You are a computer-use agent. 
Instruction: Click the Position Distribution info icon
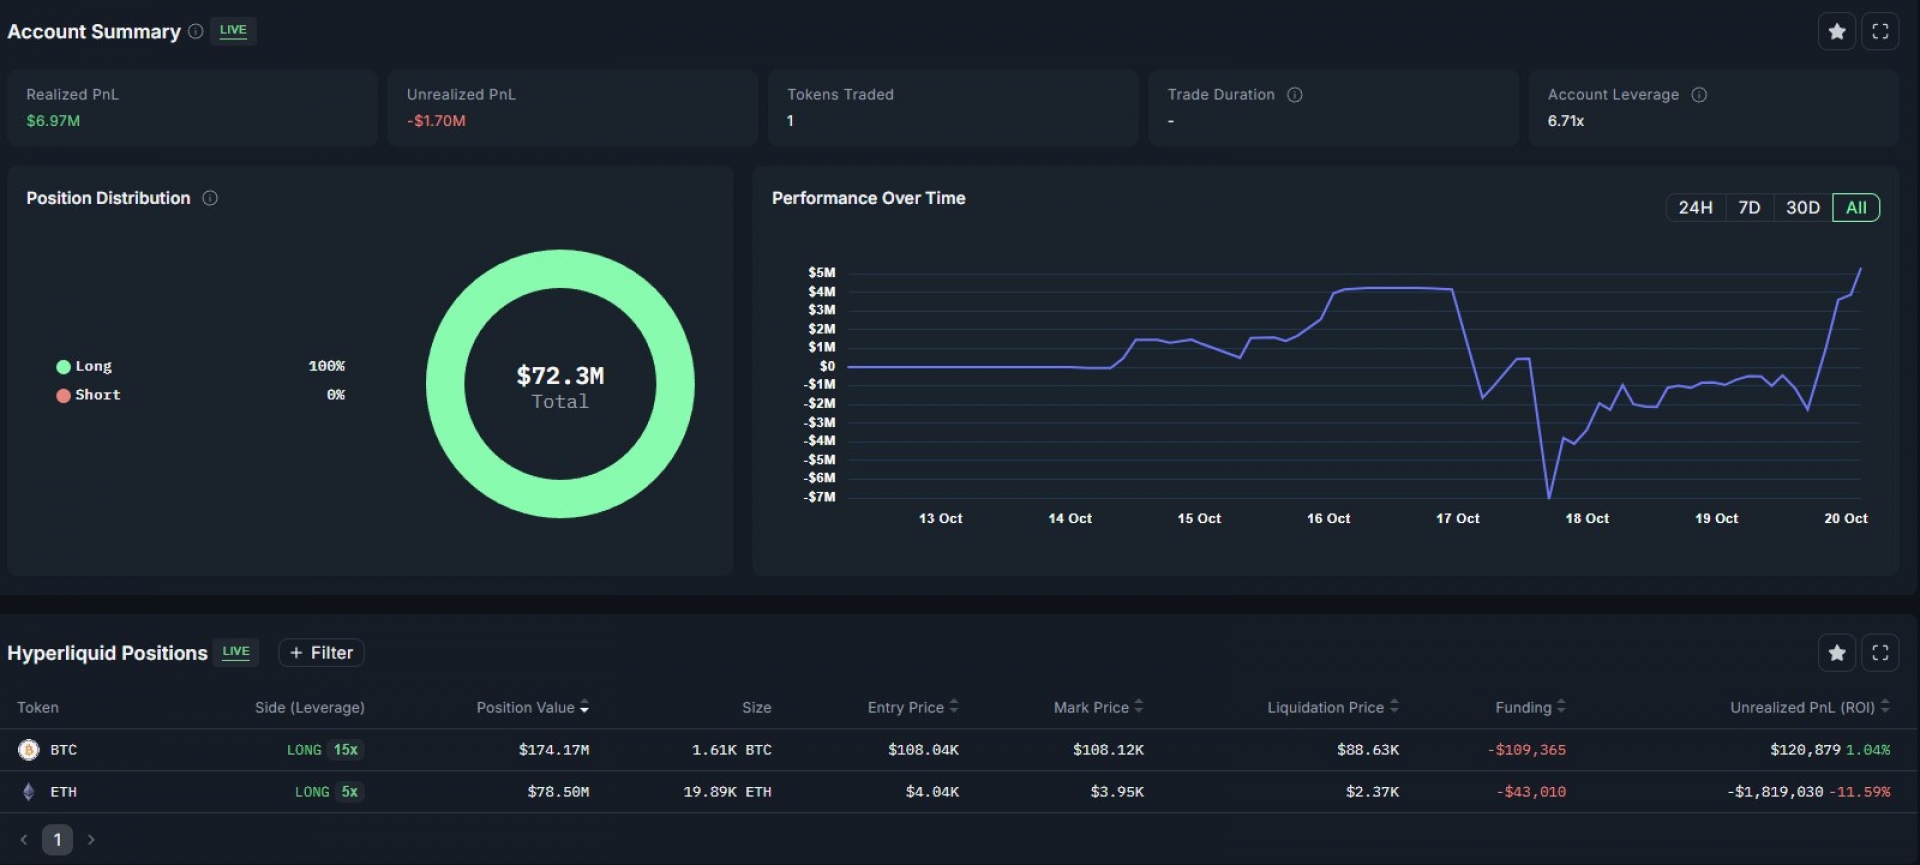click(210, 198)
